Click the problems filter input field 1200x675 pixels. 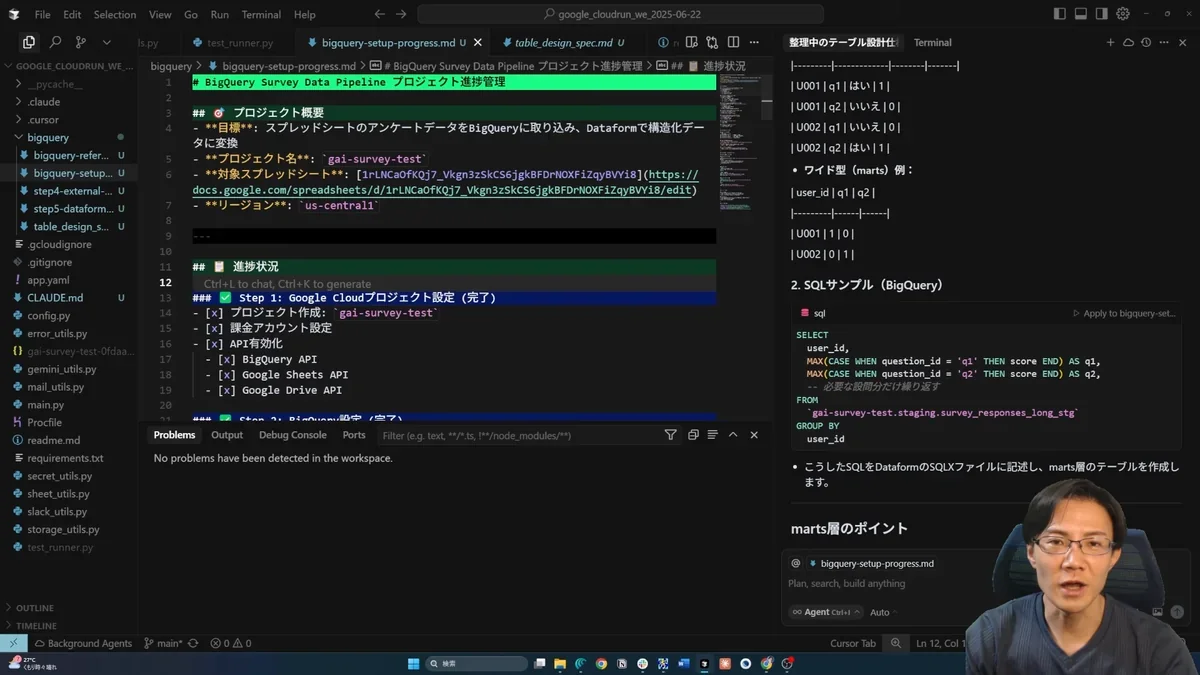click(520, 436)
